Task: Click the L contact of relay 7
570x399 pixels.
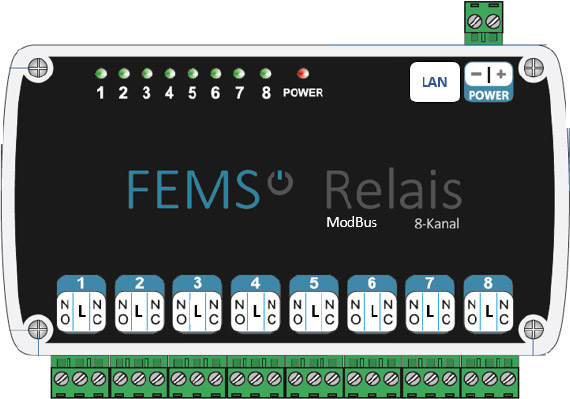Action: pyautogui.click(x=430, y=311)
